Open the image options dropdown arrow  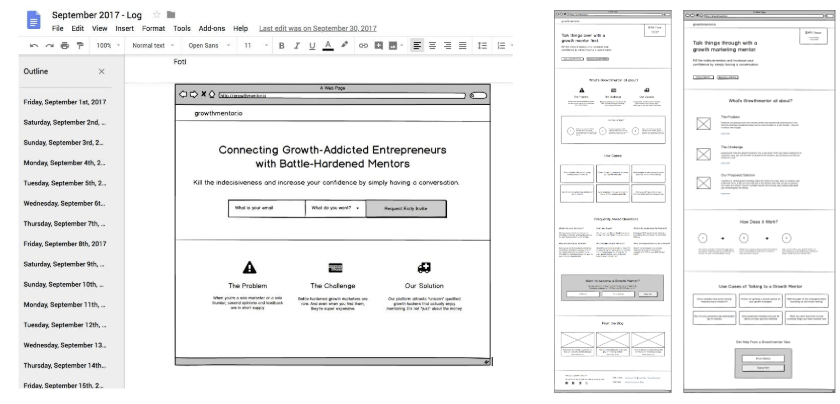[x=402, y=46]
